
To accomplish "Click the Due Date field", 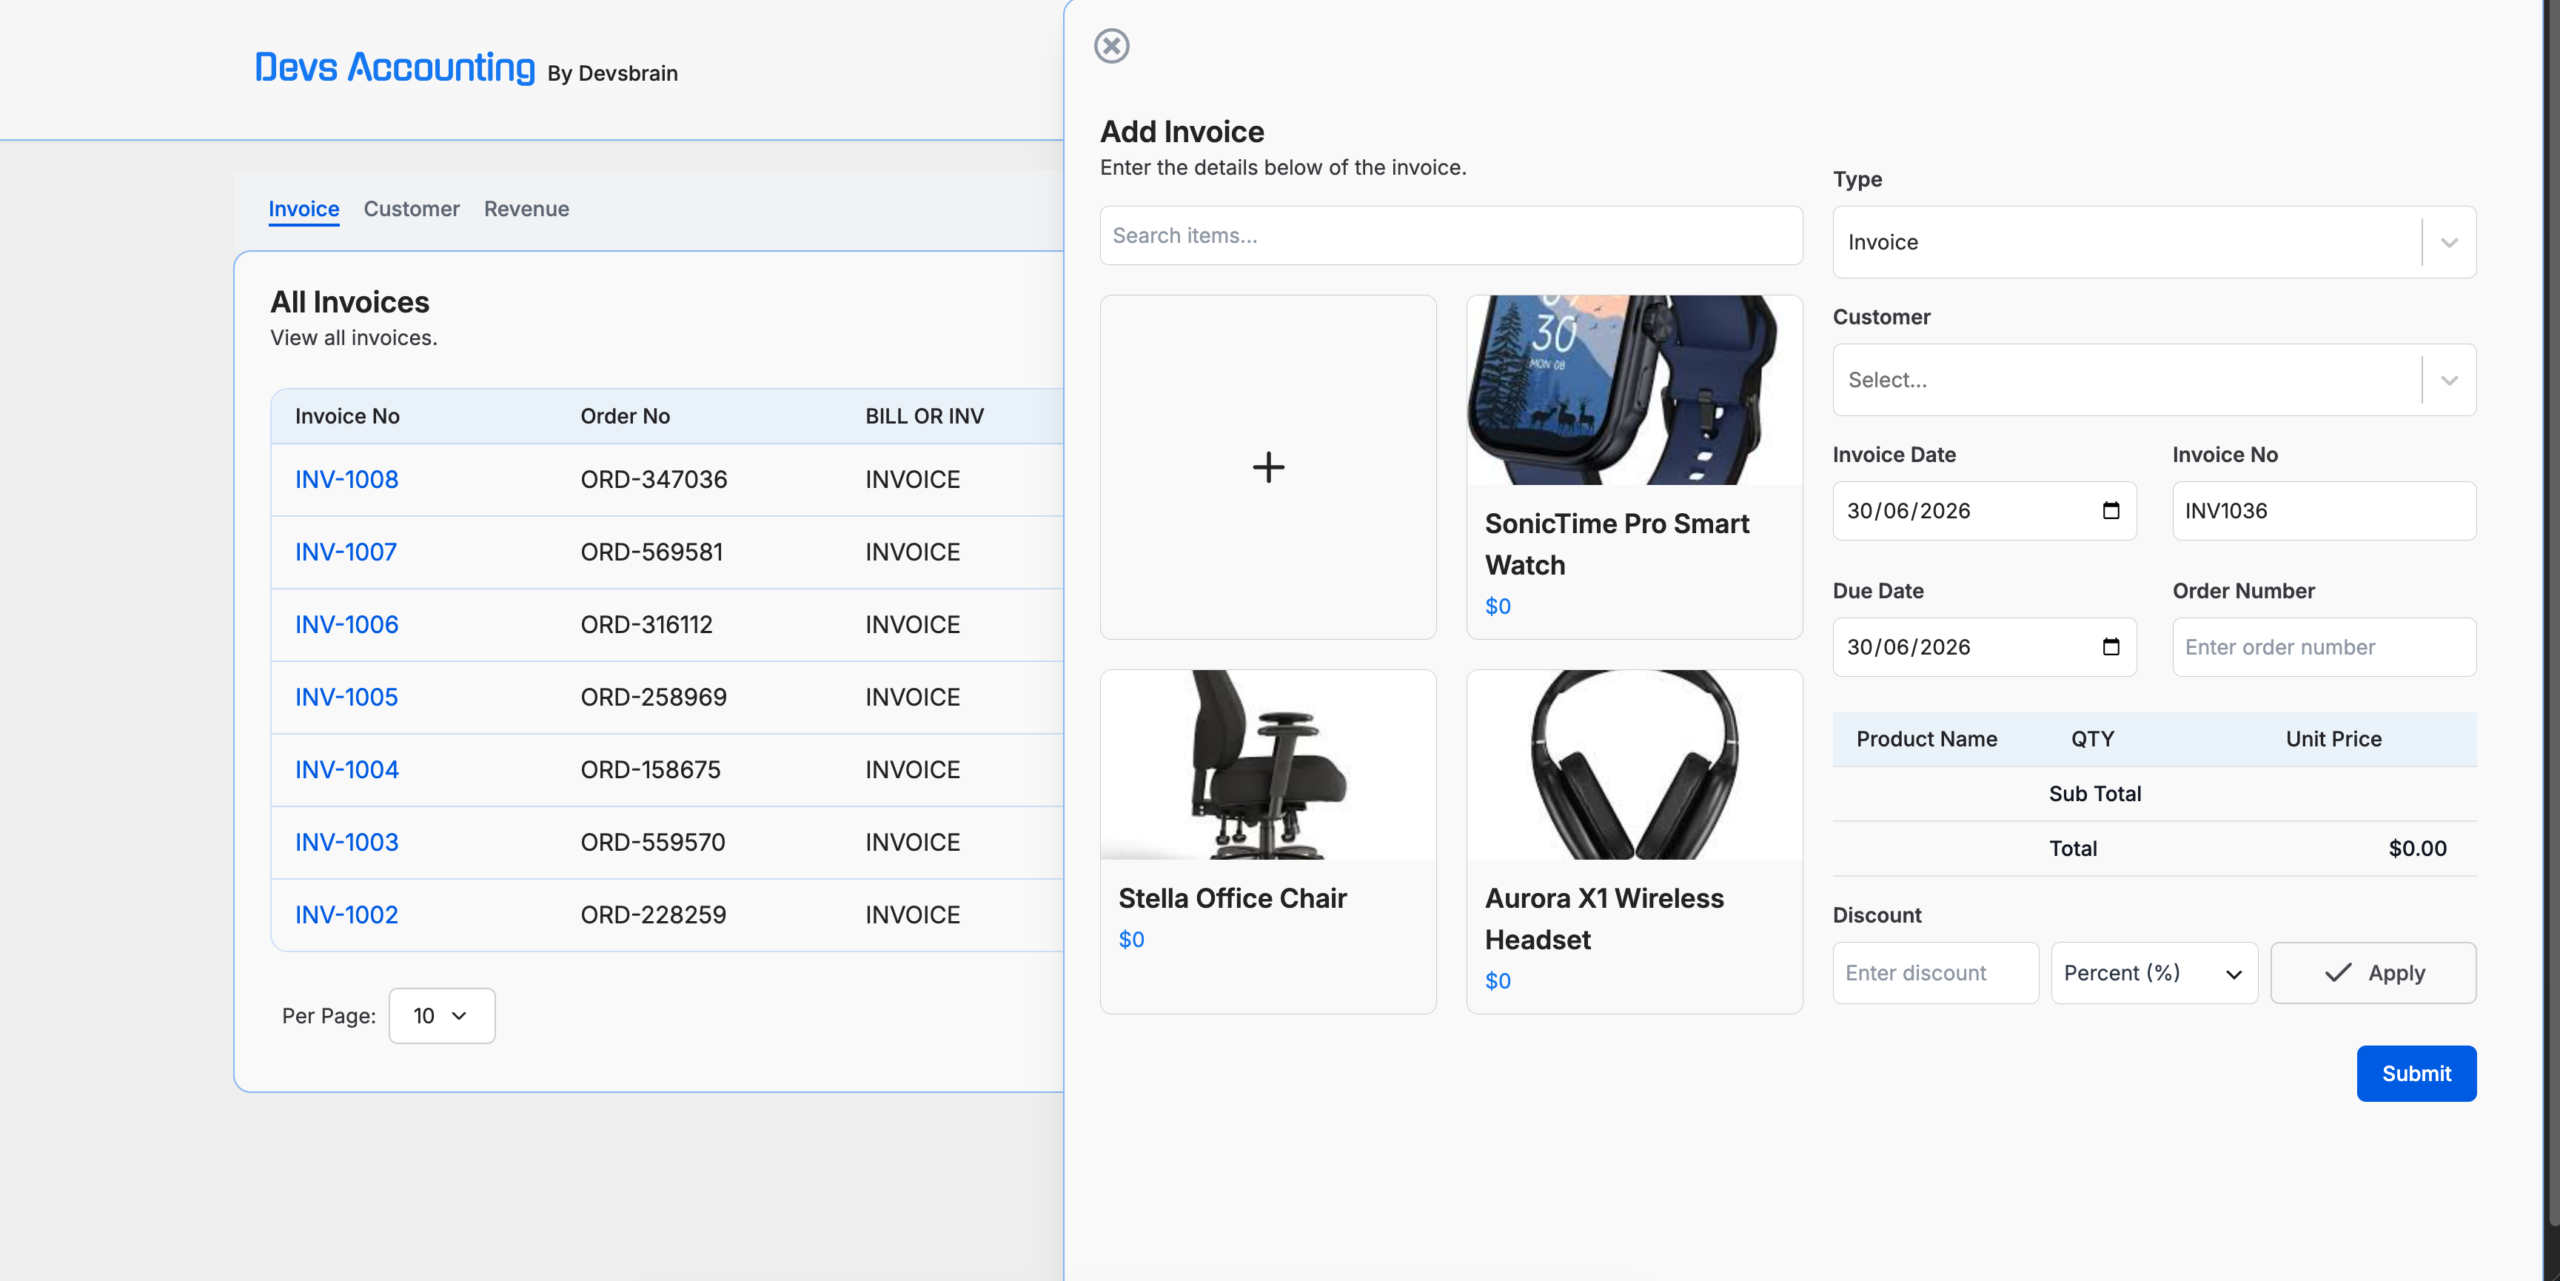I will pyautogui.click(x=1984, y=647).
